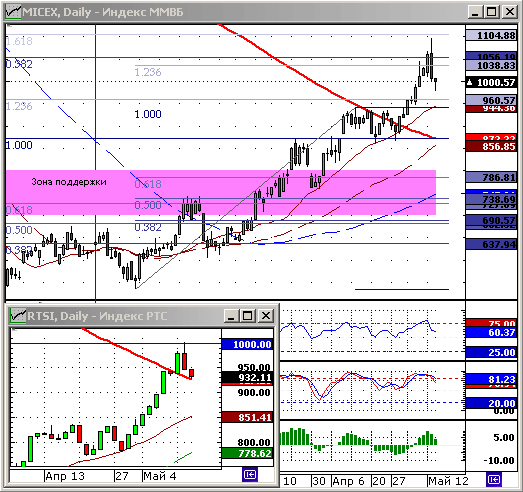
Task: Maximize the MICEX chart window
Action: tap(491, 12)
